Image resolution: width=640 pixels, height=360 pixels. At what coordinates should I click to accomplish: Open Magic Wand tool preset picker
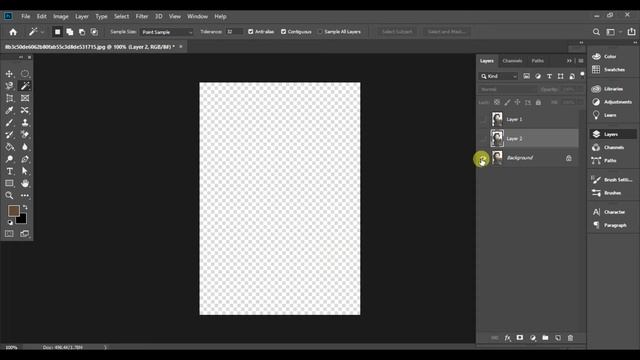[x=36, y=32]
